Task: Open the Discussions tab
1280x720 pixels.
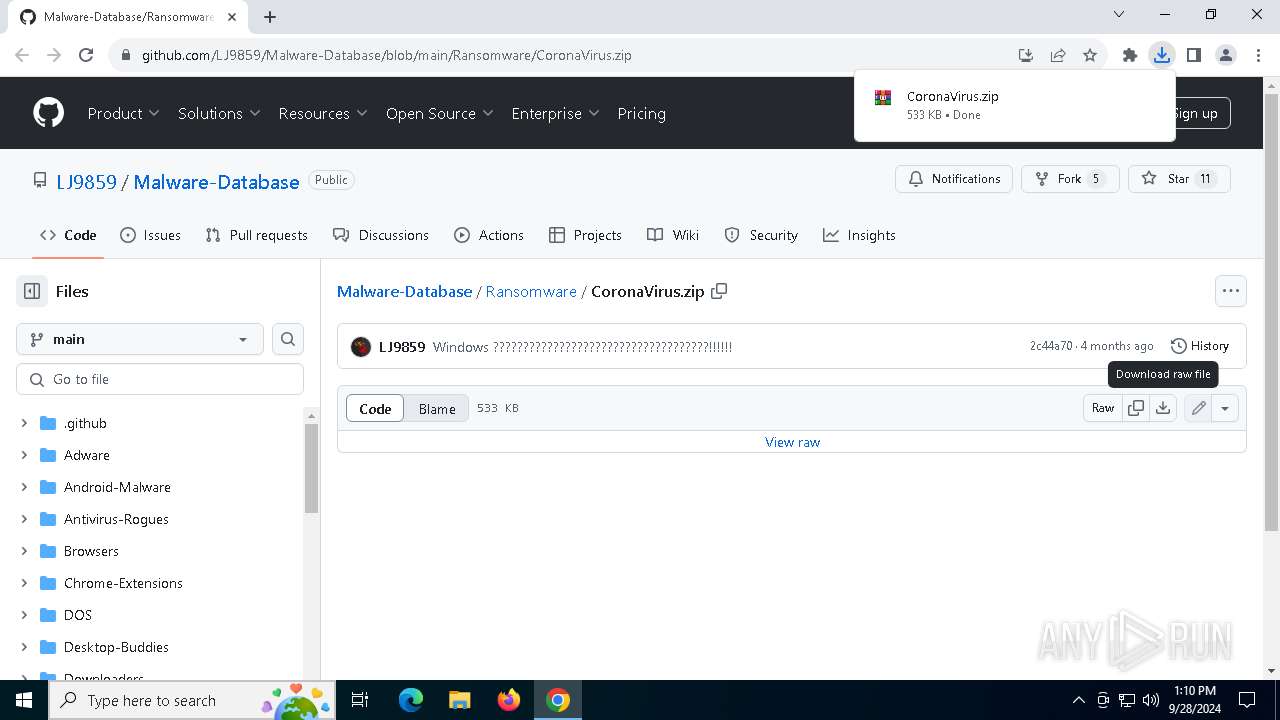Action: coord(381,235)
